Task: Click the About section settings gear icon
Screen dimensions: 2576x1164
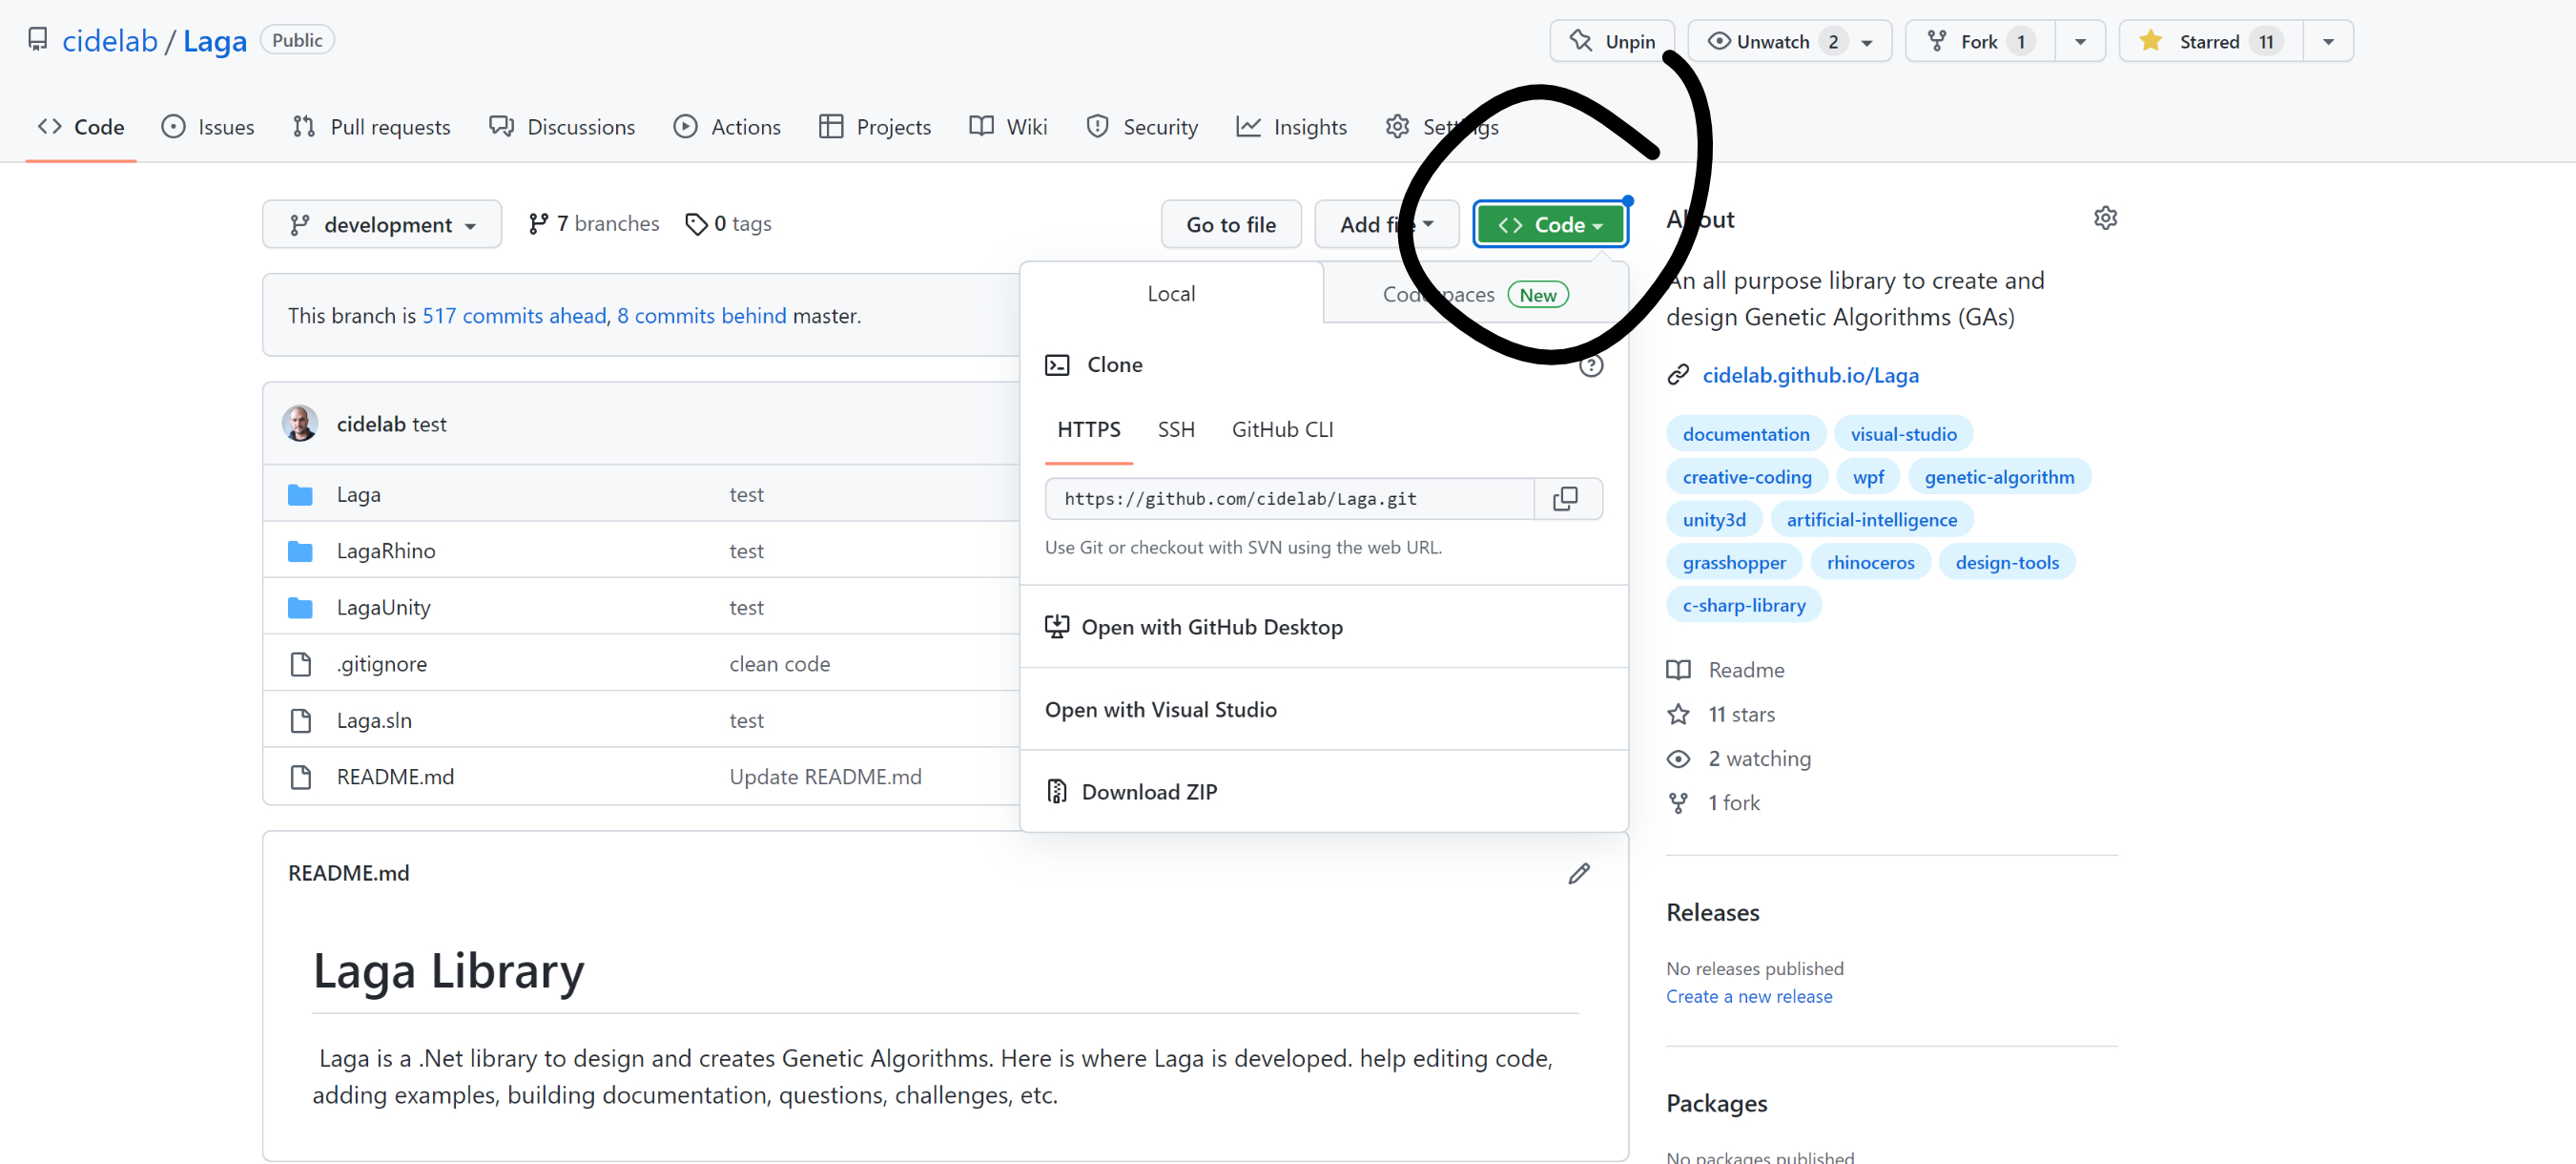Action: (2105, 218)
